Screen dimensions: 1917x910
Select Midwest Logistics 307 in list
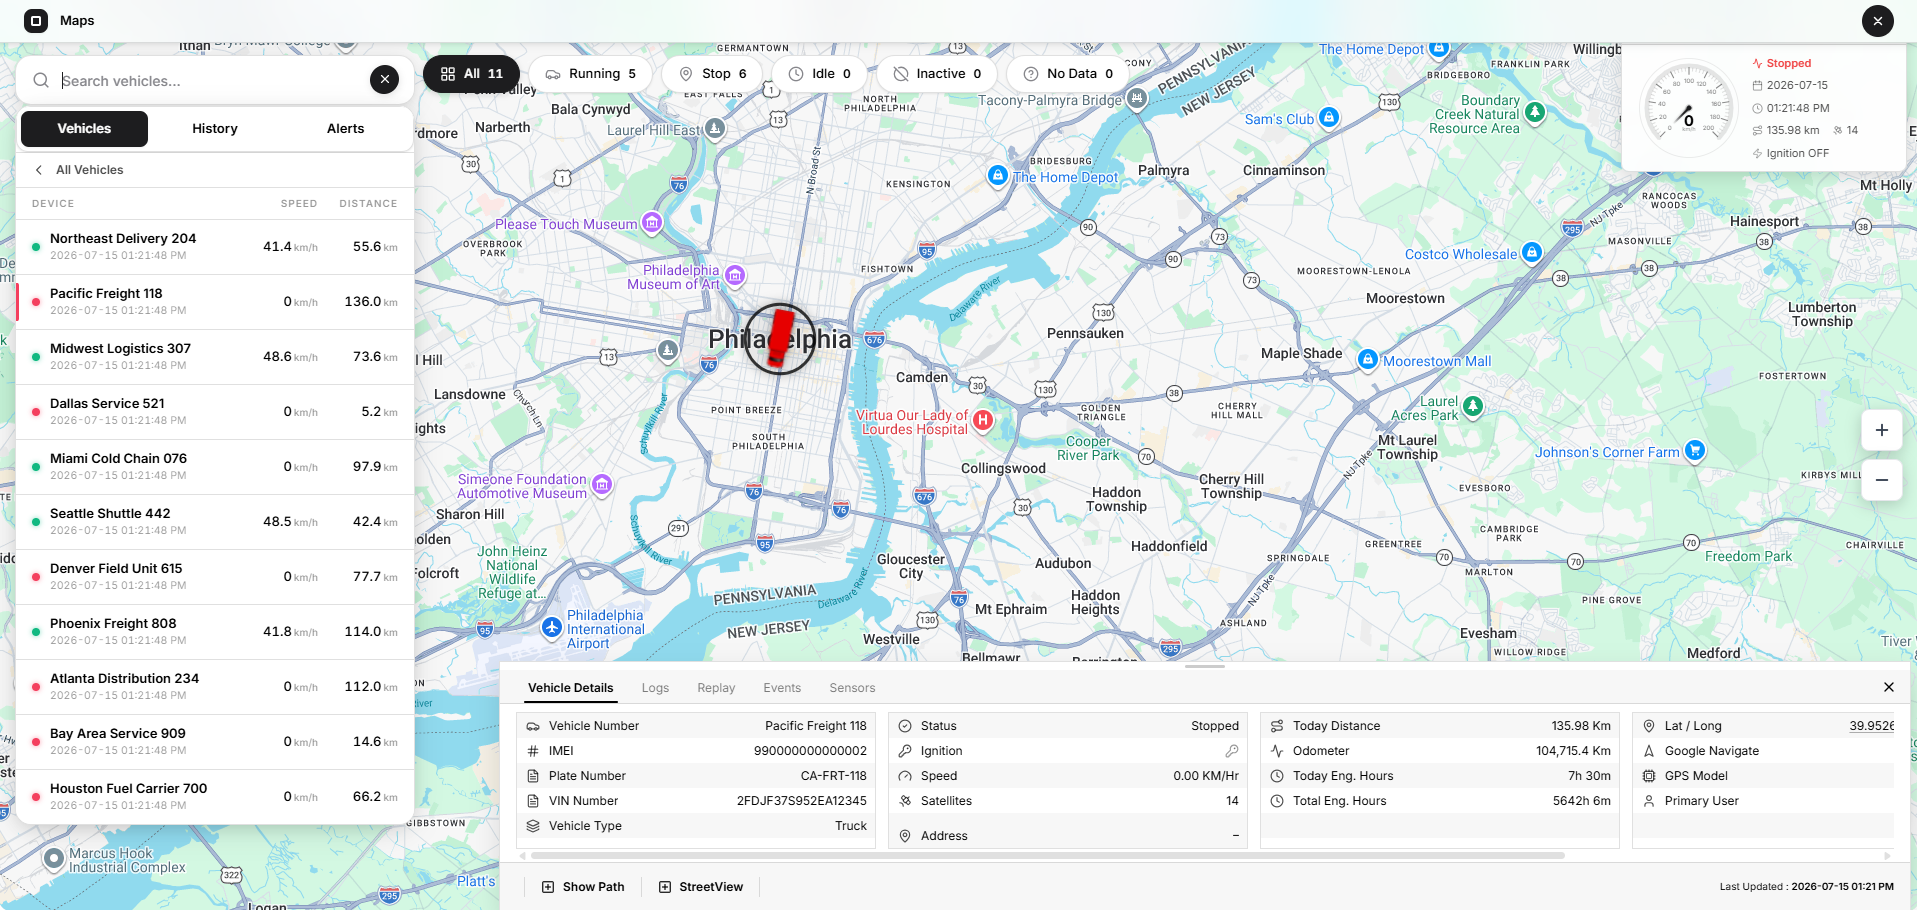(x=215, y=357)
